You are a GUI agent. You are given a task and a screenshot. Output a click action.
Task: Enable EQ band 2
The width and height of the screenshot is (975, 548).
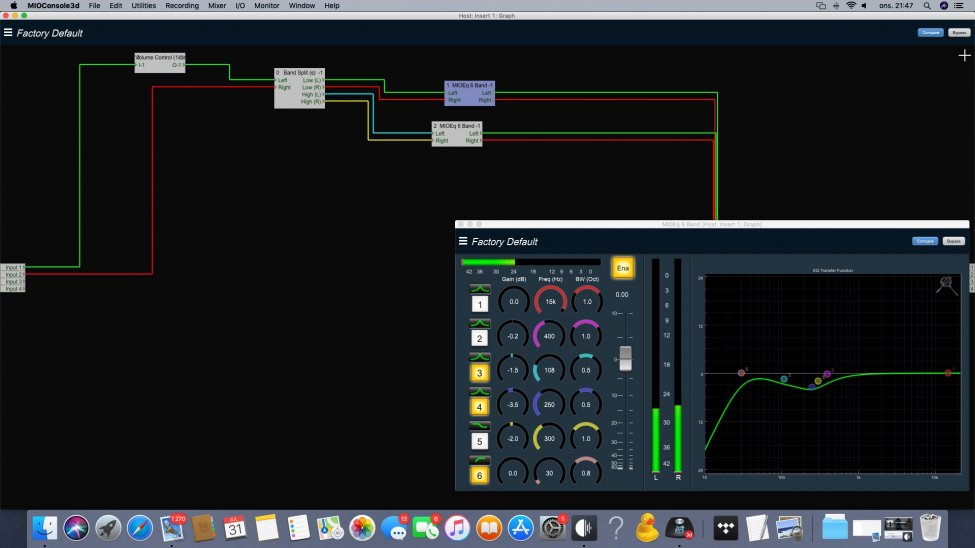tap(480, 338)
